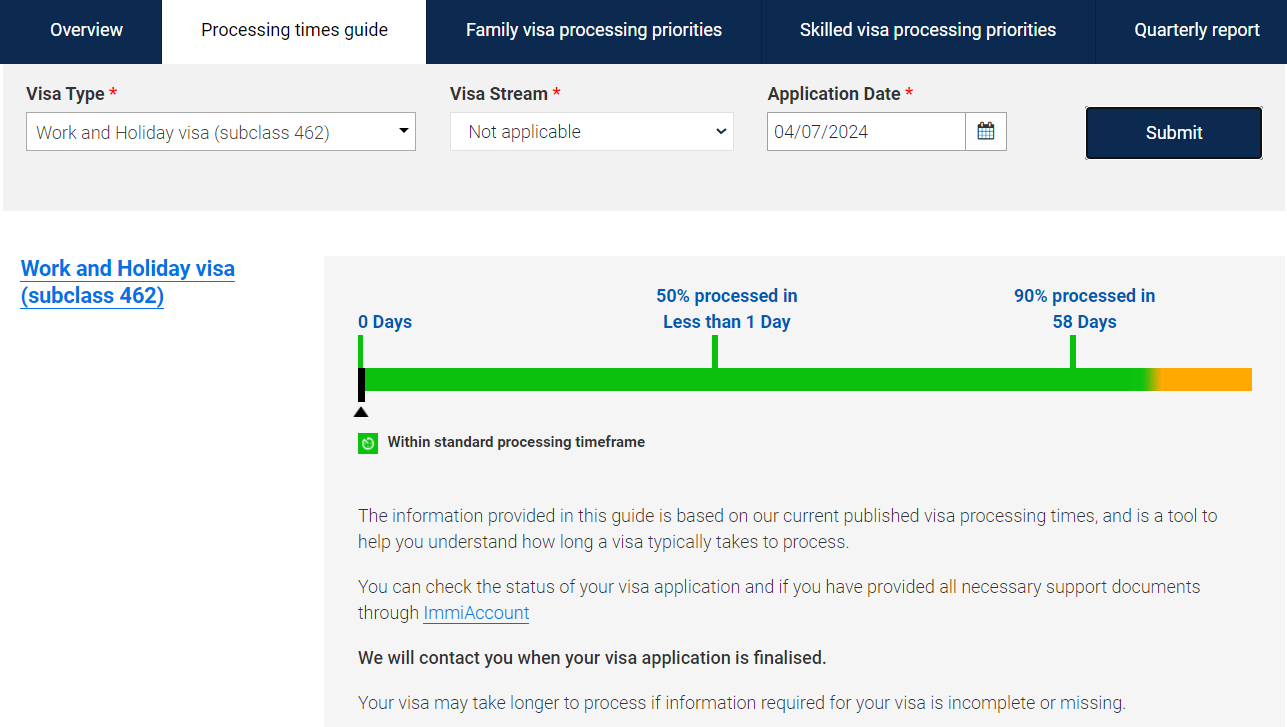Image resolution: width=1287 pixels, height=727 pixels.
Task: Go to Skilled visa processing priorities tab
Action: (x=928, y=30)
